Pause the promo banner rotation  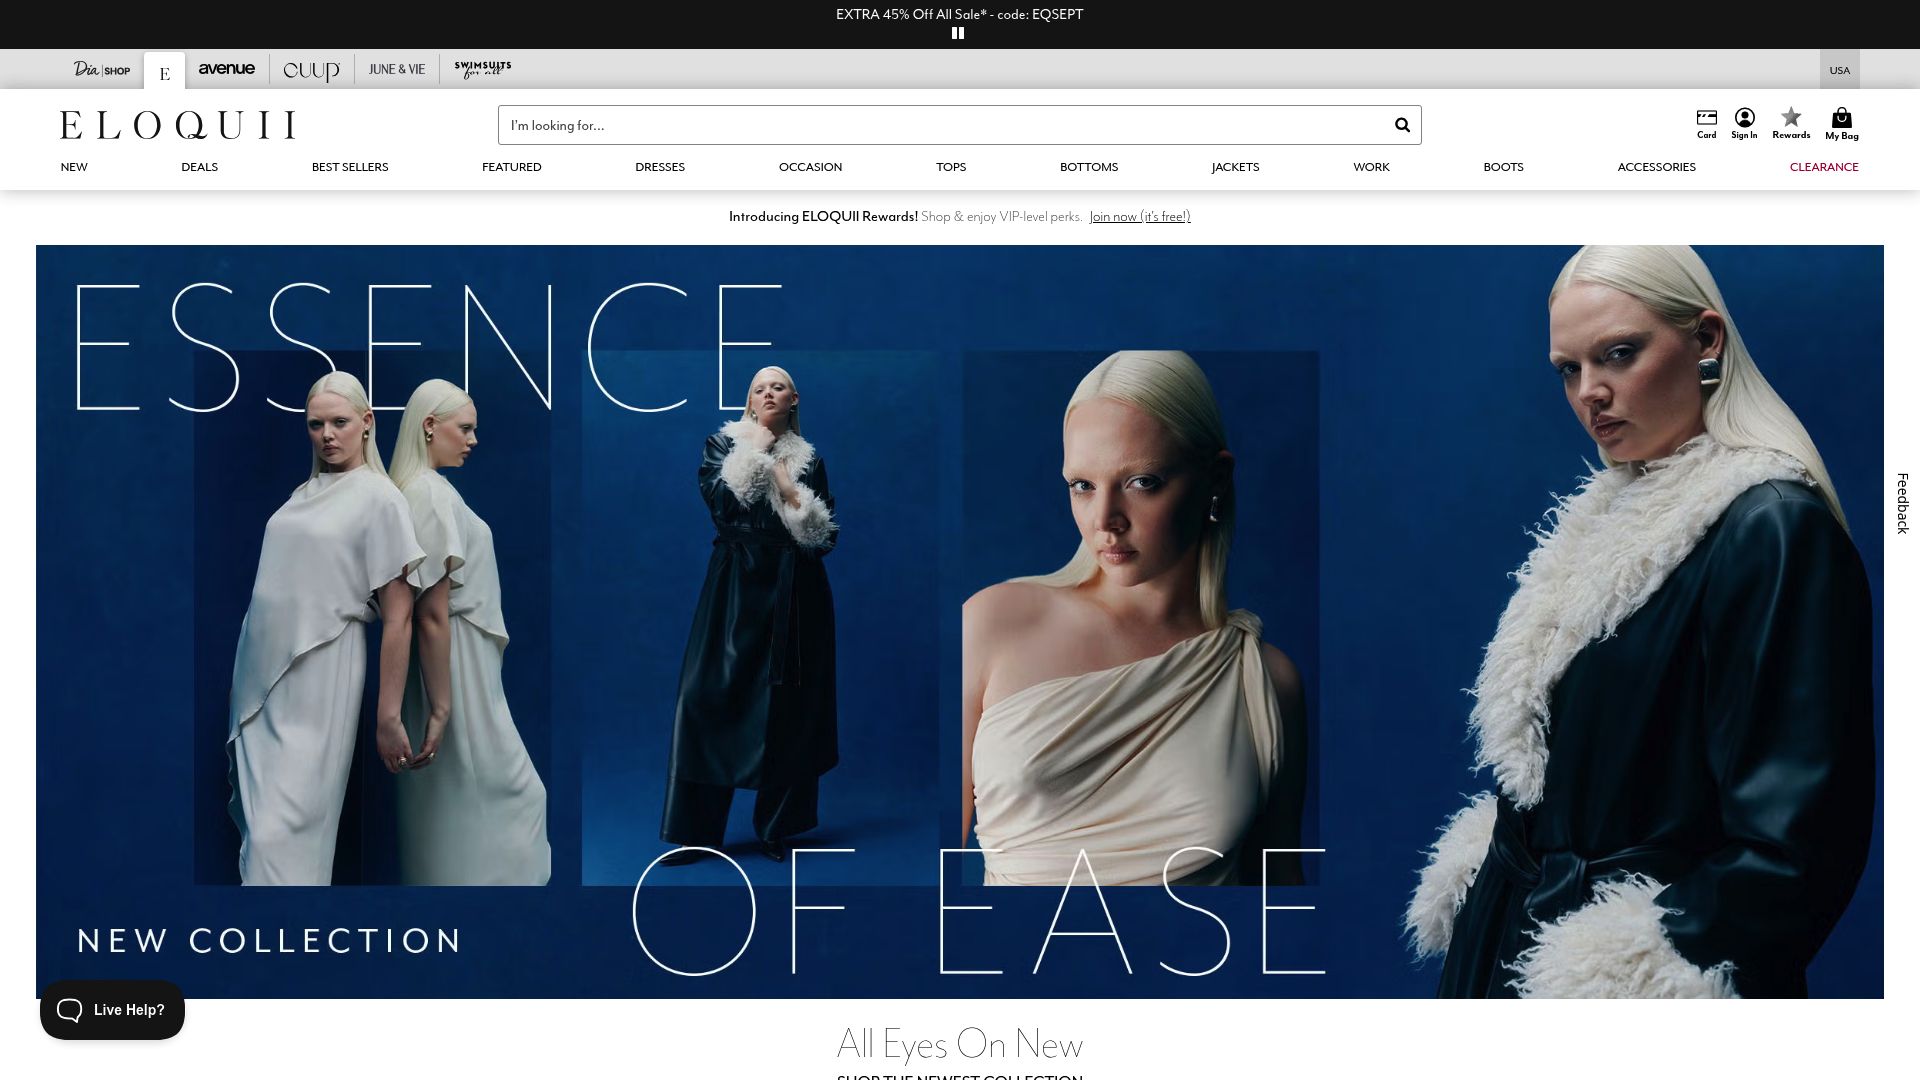958,33
